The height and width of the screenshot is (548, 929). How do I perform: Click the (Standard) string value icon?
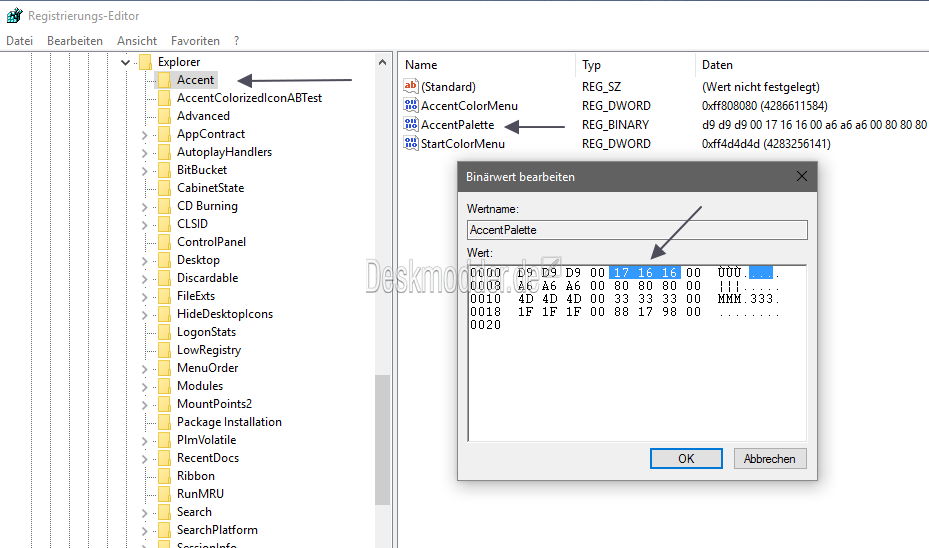411,86
